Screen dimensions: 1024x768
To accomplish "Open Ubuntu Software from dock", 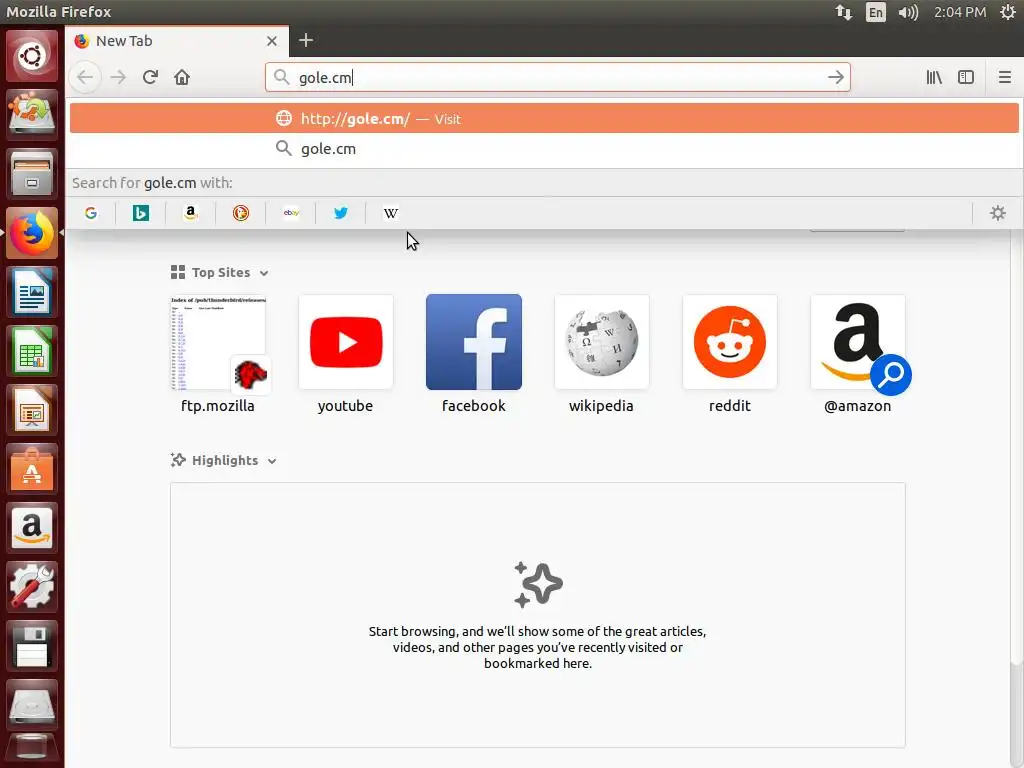I will click(32, 469).
